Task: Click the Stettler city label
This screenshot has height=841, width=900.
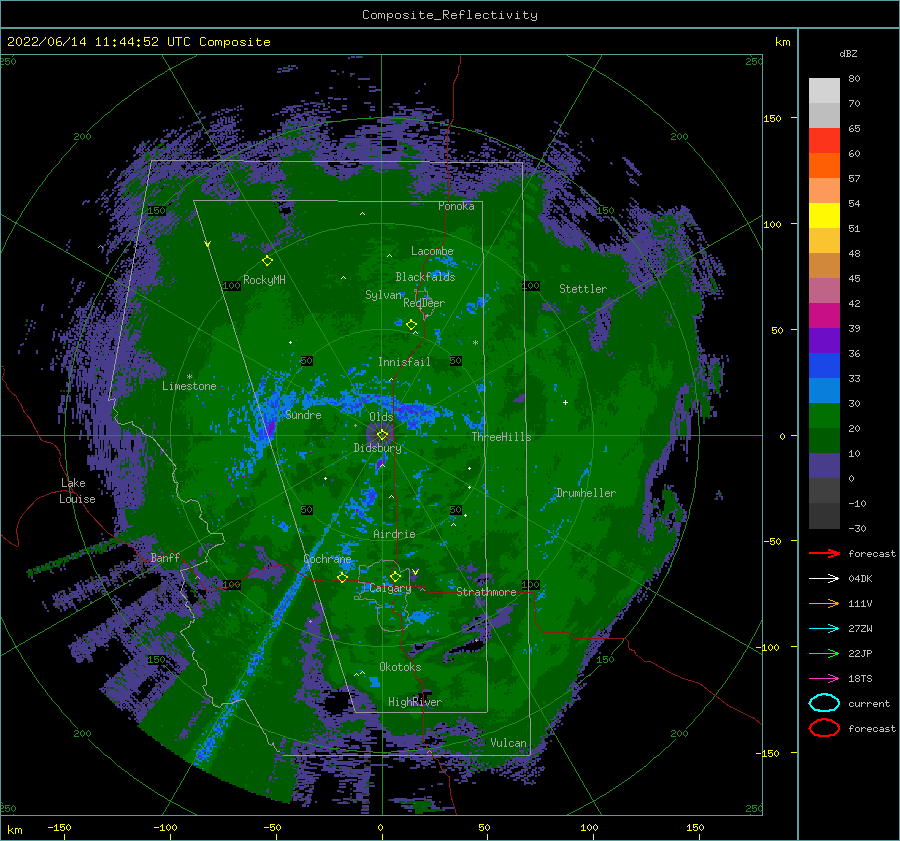Action: [x=583, y=289]
